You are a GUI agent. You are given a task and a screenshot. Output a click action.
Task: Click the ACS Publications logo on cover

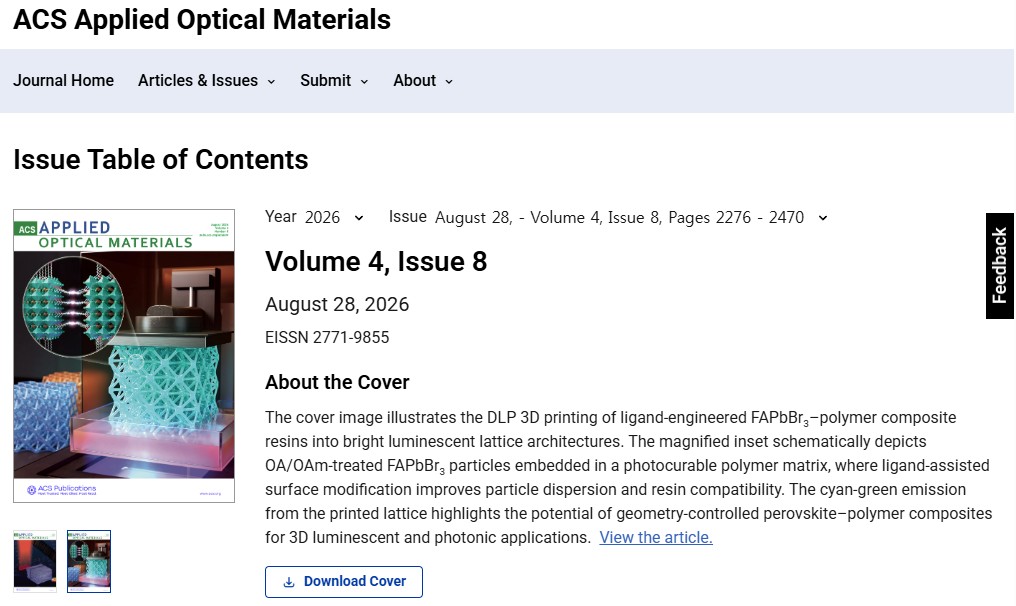point(62,489)
